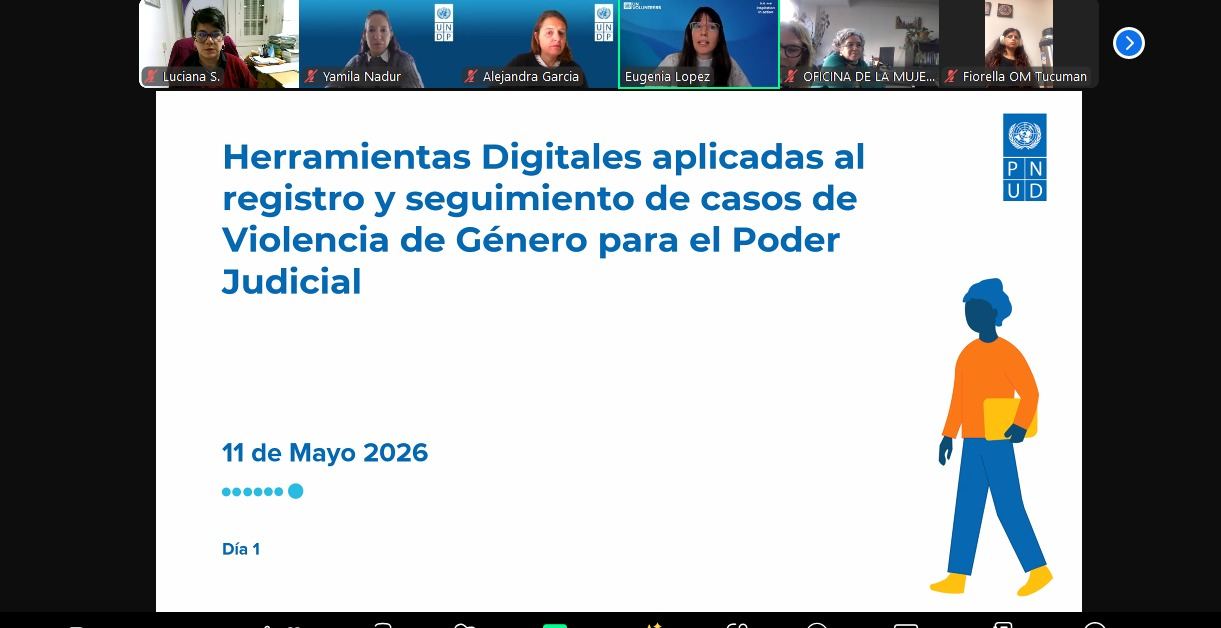Select Eugenia Lopez's highlighted speaker tile

coord(699,43)
